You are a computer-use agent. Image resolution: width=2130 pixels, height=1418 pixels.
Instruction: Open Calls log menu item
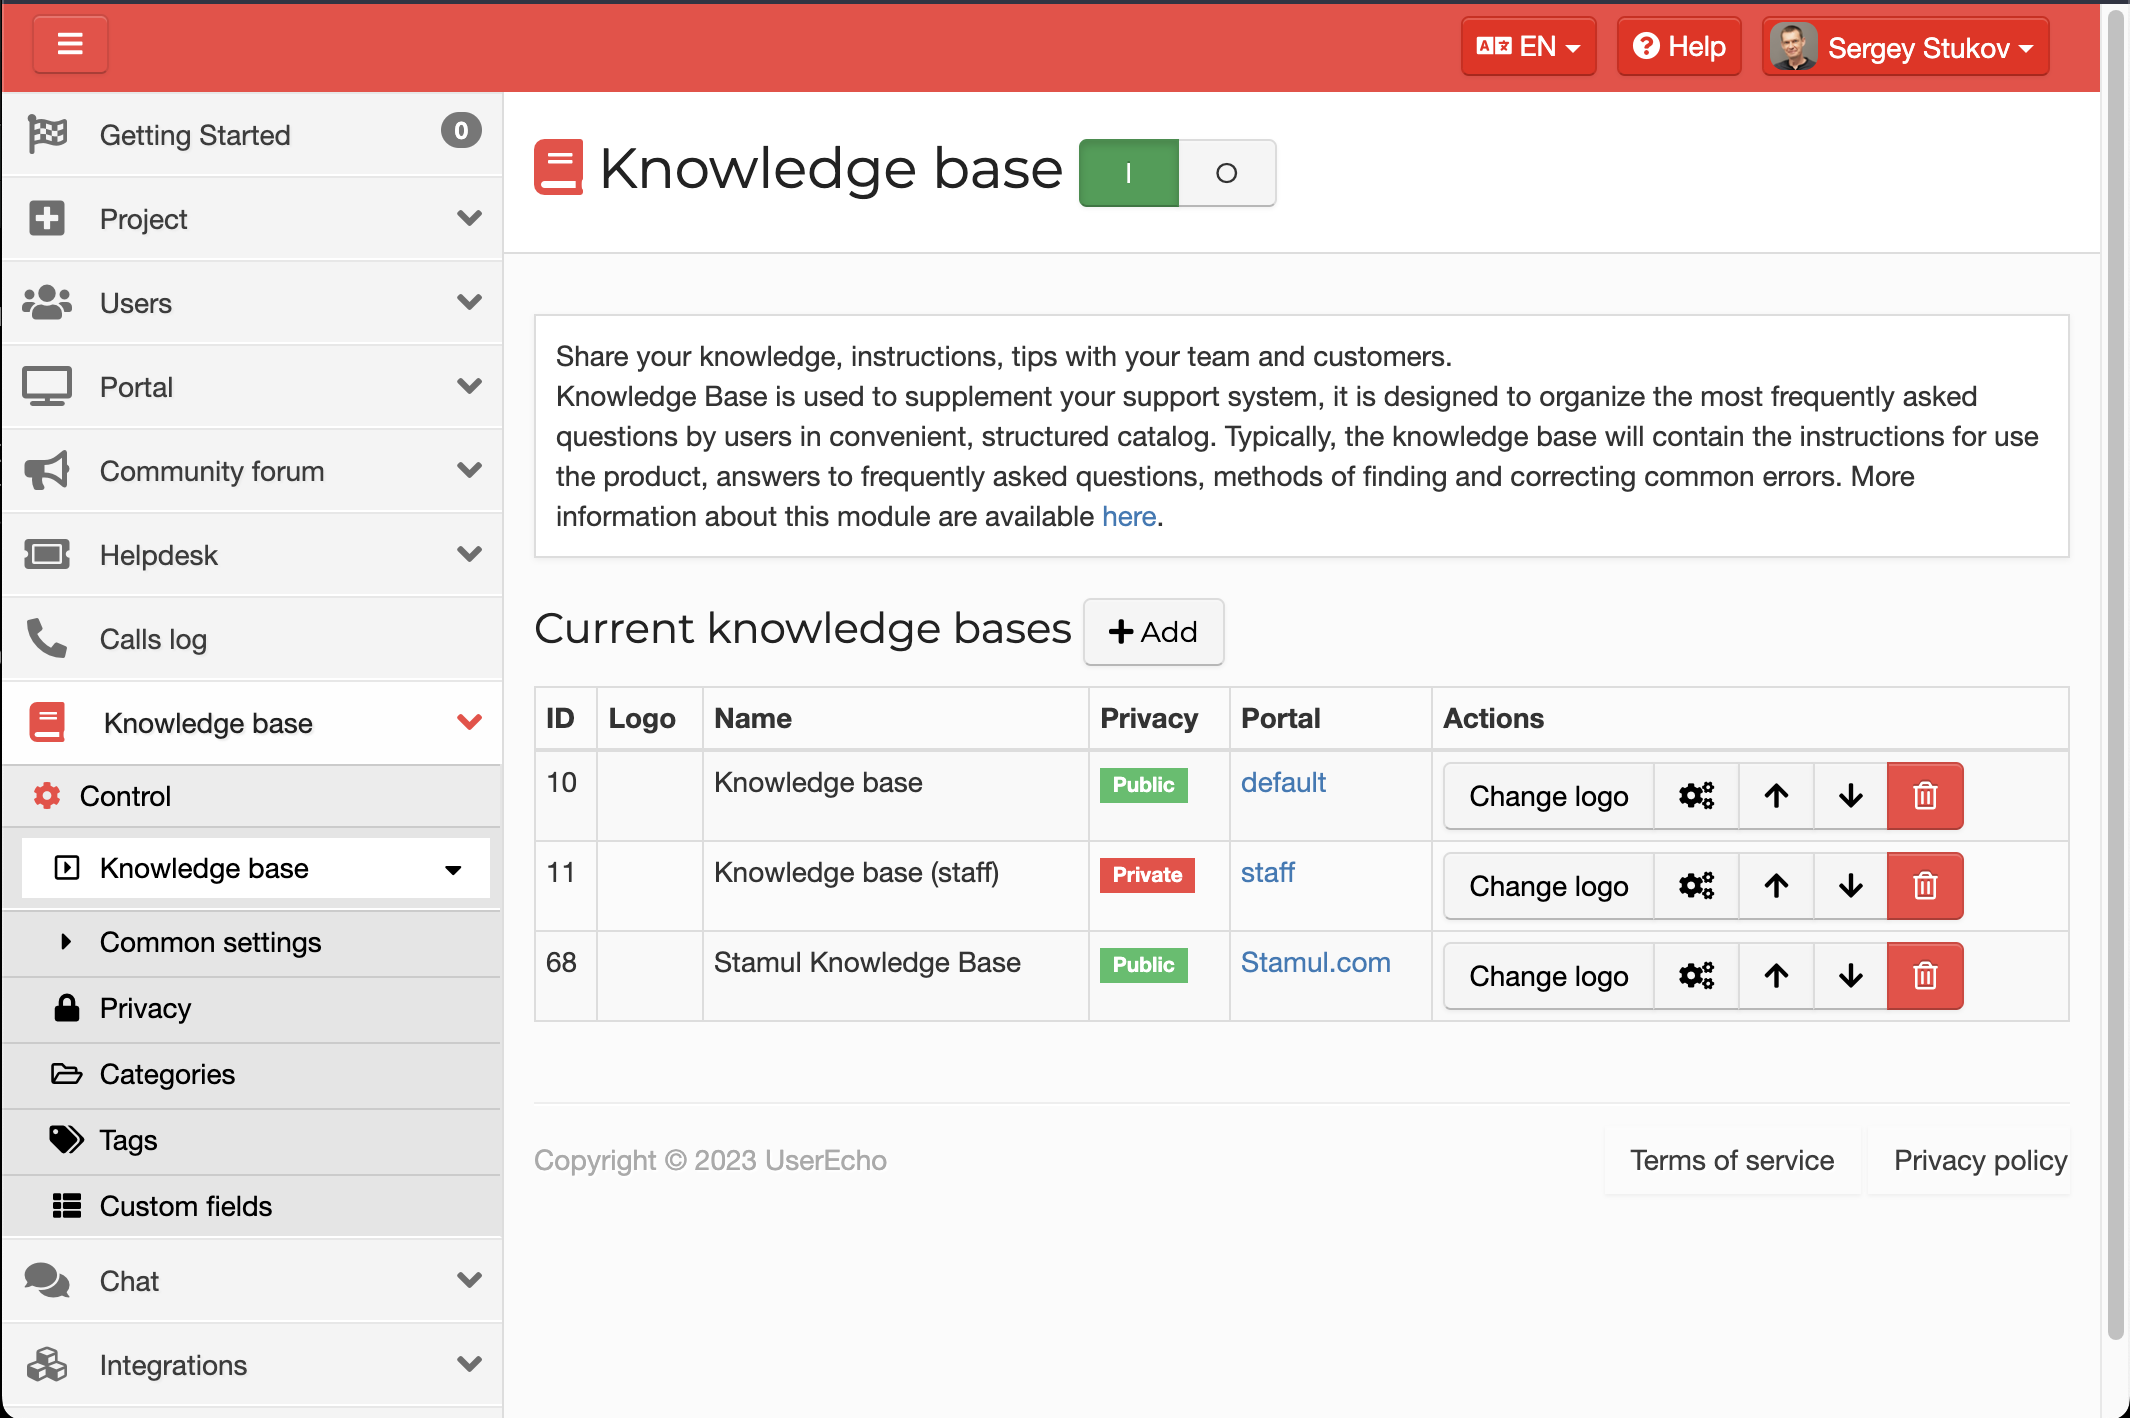point(252,638)
